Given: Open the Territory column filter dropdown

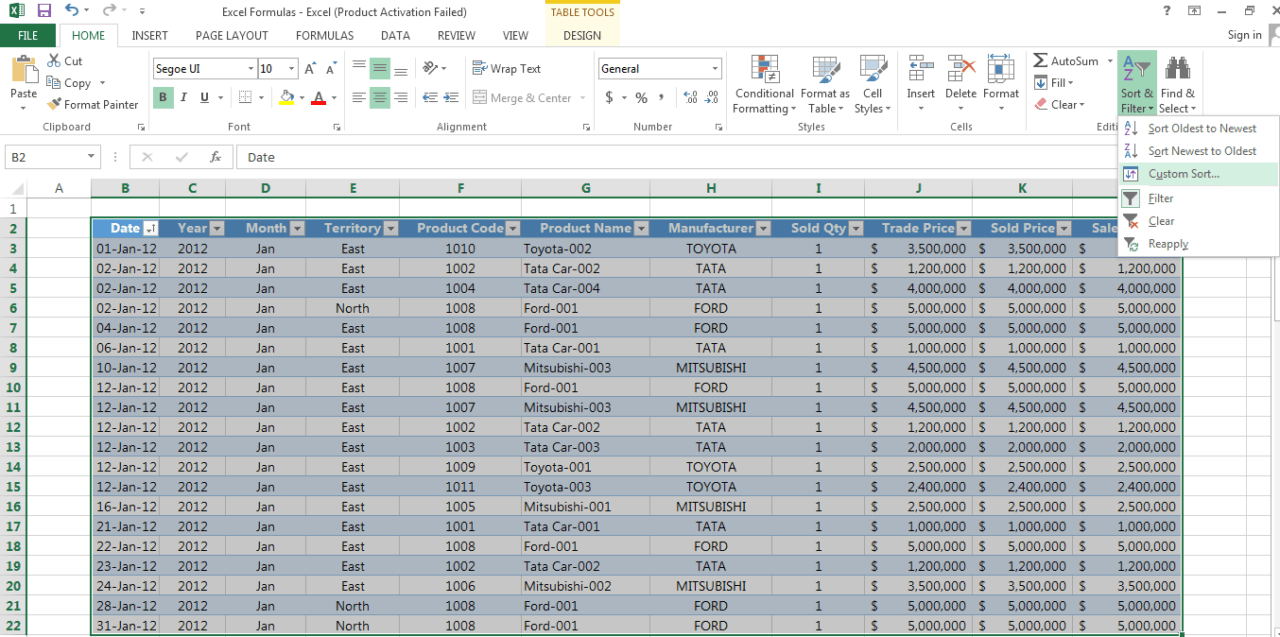Looking at the screenshot, I should pyautogui.click(x=391, y=228).
